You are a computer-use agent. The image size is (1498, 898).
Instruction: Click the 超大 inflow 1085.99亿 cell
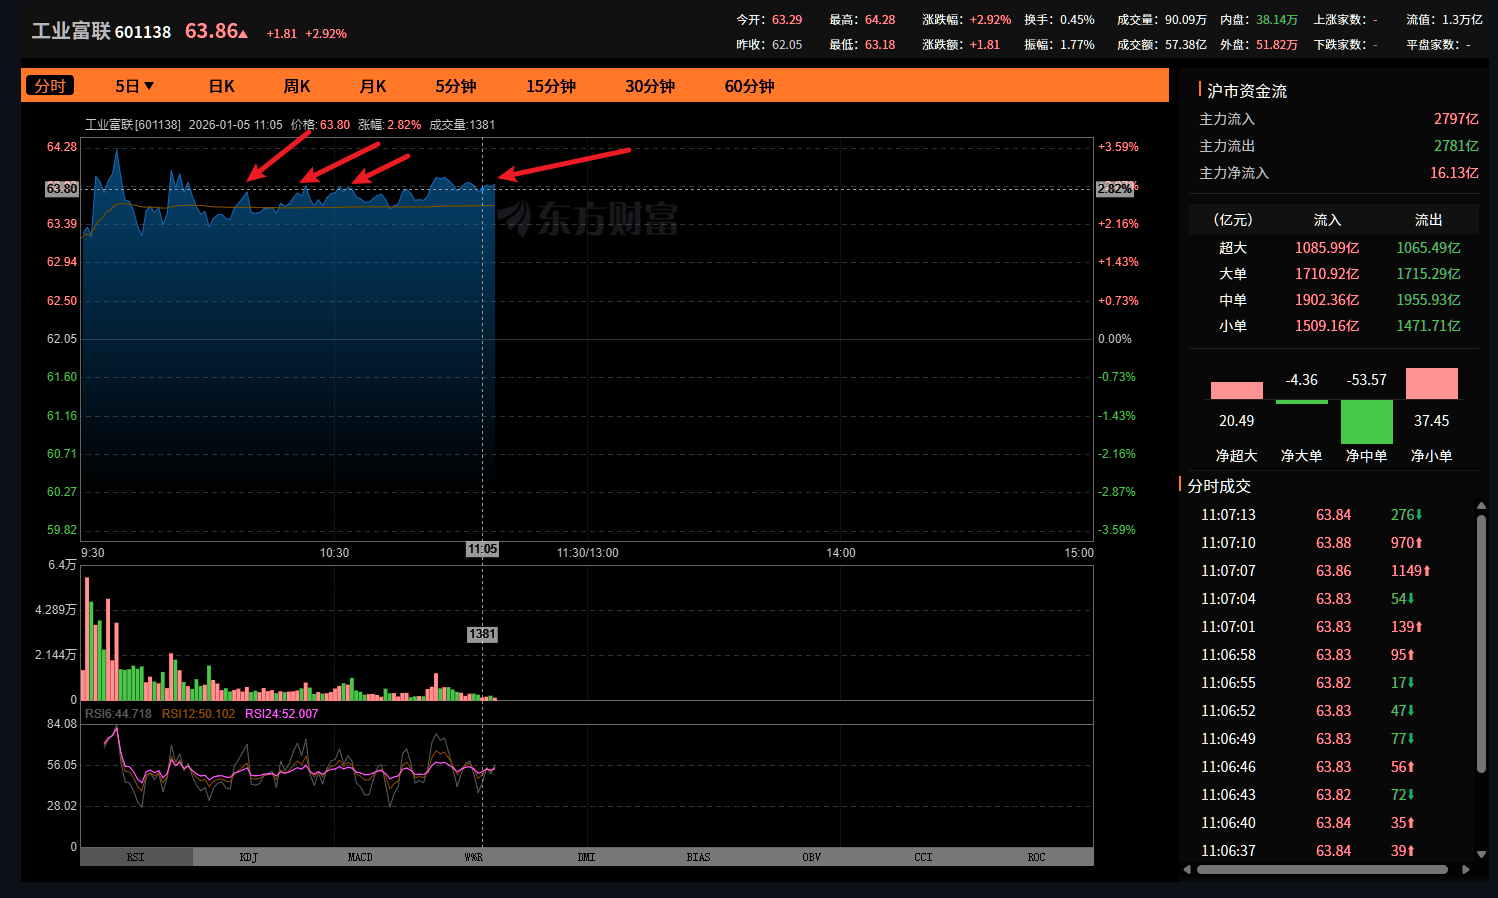pos(1327,248)
